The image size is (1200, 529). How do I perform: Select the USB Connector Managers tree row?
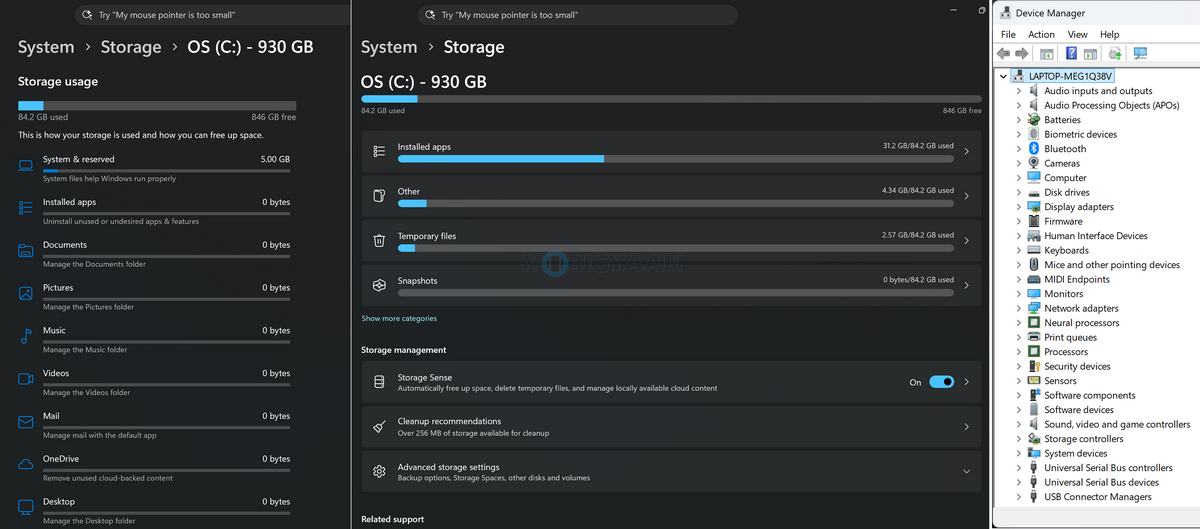tap(1098, 497)
